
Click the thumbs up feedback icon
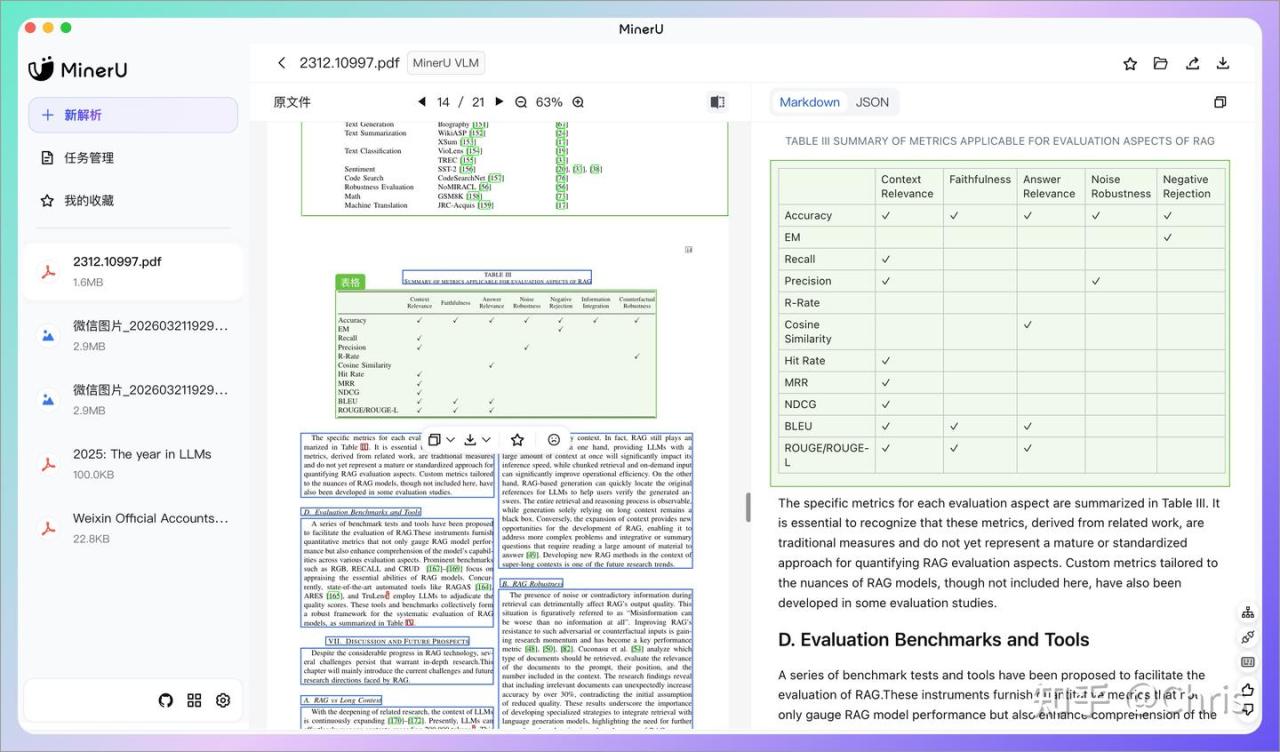click(x=1247, y=688)
